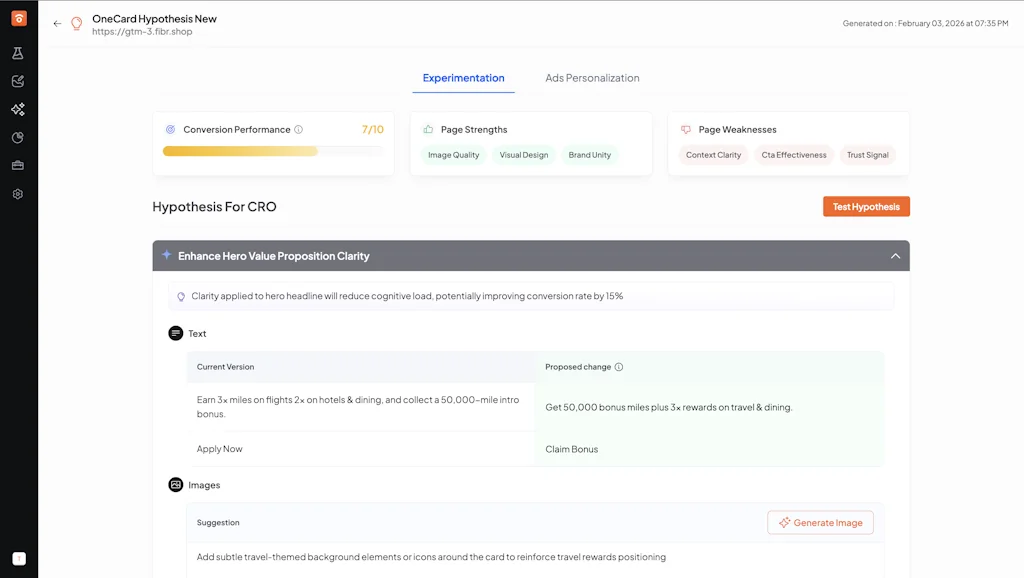
Task: Click the flag icon on Page Weaknesses card
Action: click(x=685, y=129)
